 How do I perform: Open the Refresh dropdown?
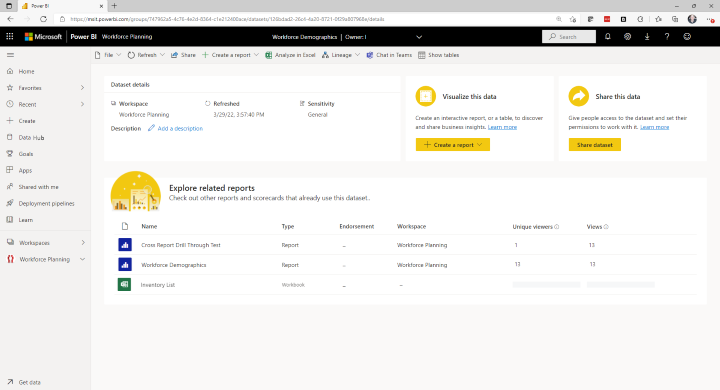coord(163,55)
